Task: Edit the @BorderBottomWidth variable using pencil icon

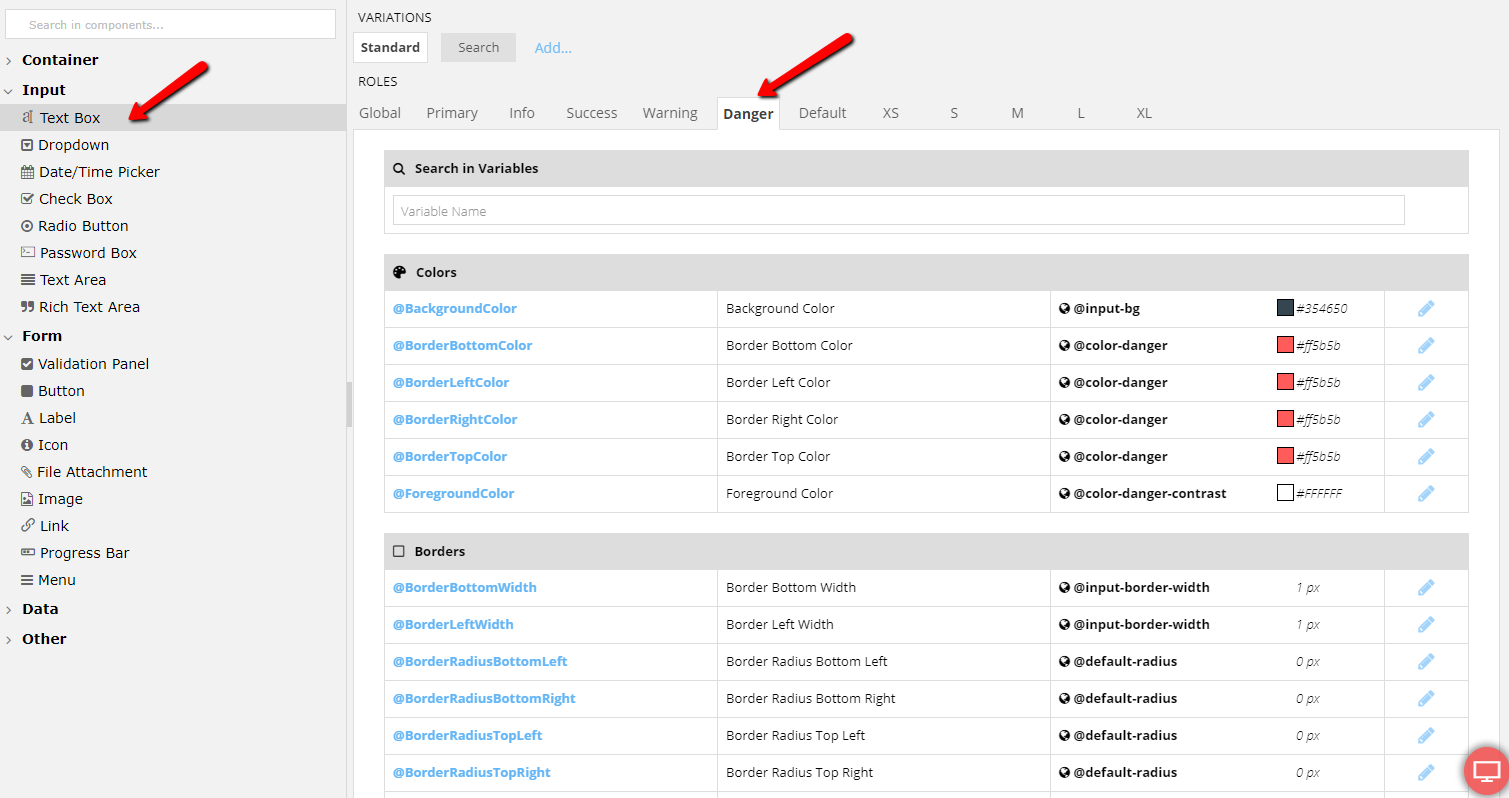Action: coord(1426,588)
